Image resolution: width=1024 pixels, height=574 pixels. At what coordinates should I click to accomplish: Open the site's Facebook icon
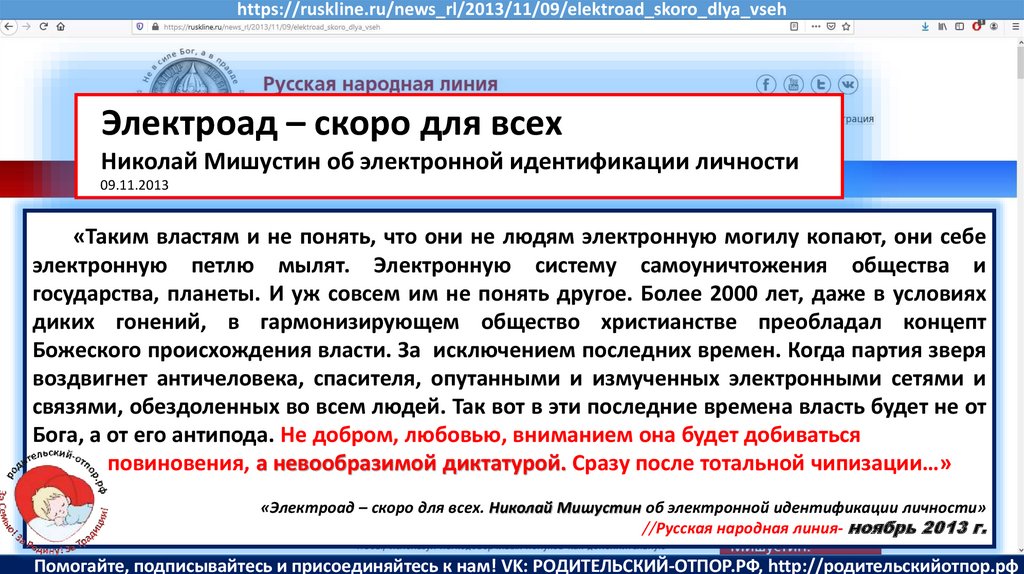pyautogui.click(x=766, y=84)
